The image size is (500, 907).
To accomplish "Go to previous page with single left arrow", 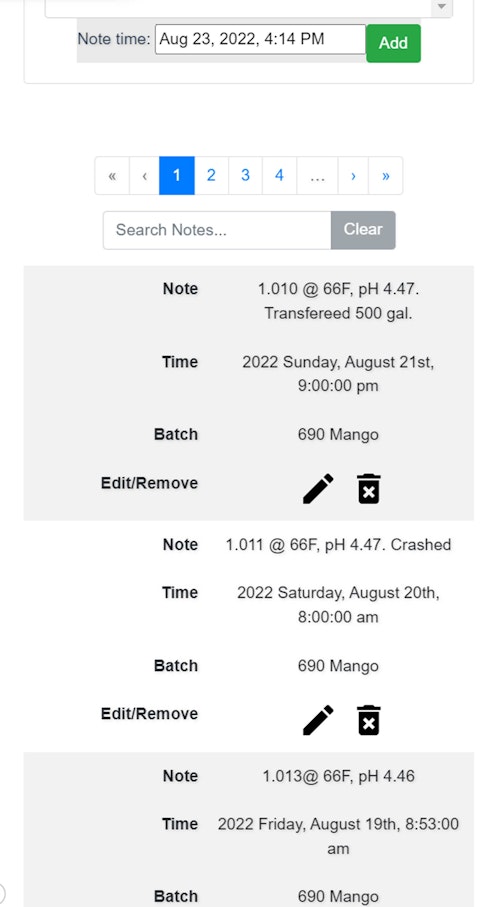I will click(145, 176).
